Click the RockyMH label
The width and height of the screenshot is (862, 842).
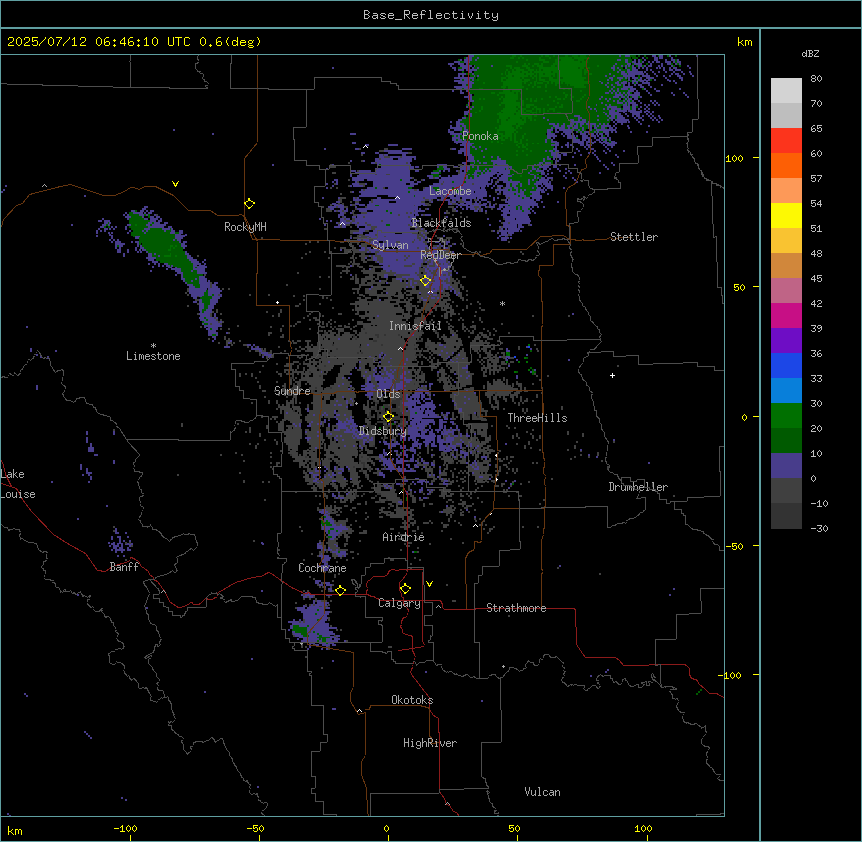pyautogui.click(x=245, y=227)
